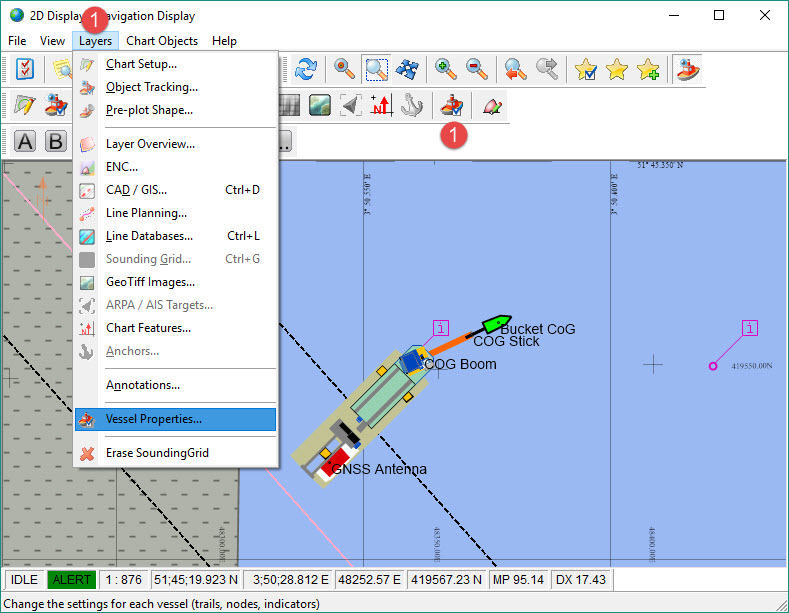Click the north arrow orientation icon
Screen dimensions: 789x613
click(380, 105)
